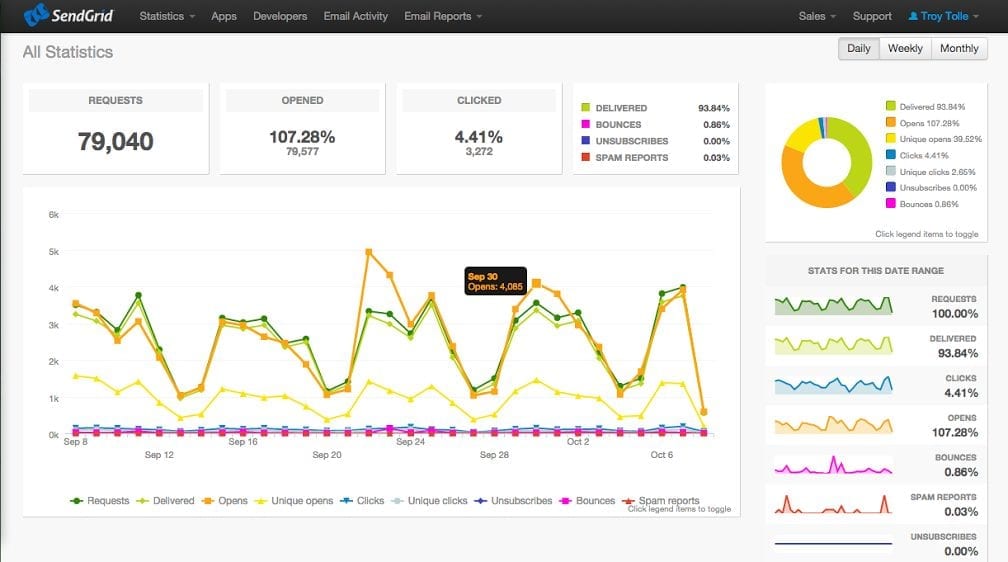Toggle Unique clicks in chart legend
Image resolution: width=1008 pixels, height=562 pixels.
pyautogui.click(x=429, y=500)
